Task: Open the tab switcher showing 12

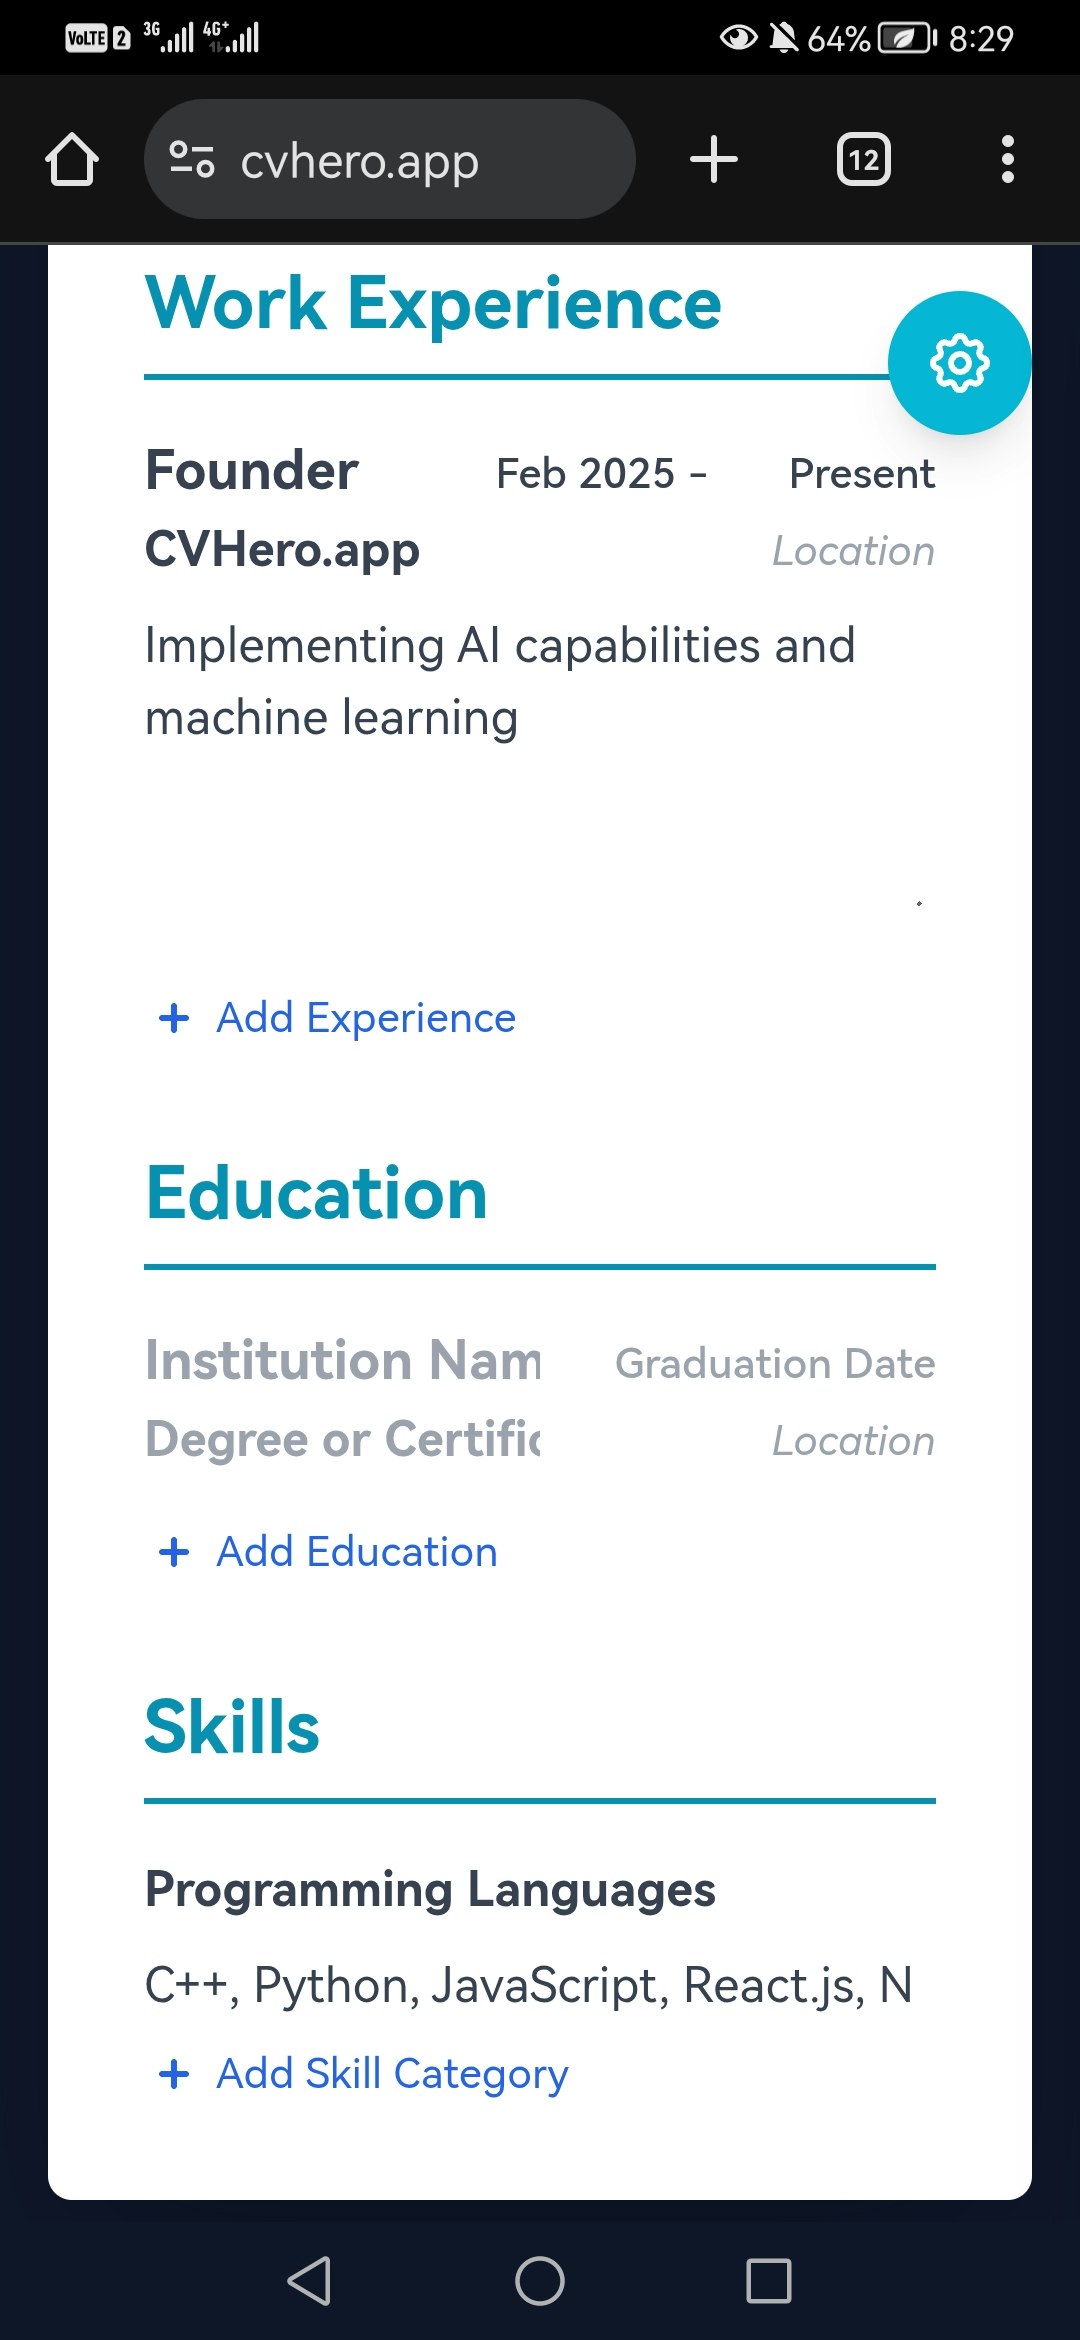Action: [863, 160]
